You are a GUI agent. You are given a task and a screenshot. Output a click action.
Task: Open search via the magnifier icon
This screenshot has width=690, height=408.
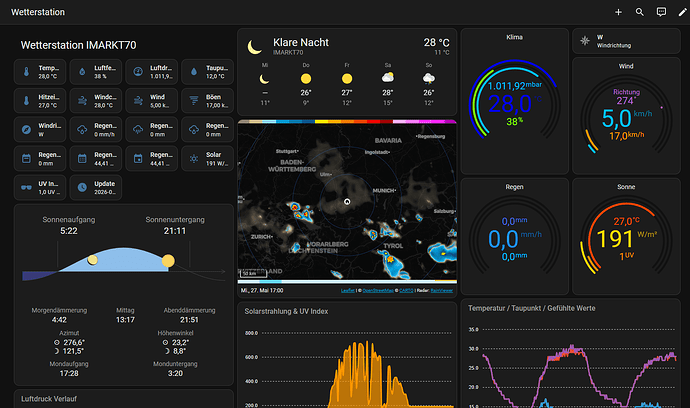(x=639, y=12)
